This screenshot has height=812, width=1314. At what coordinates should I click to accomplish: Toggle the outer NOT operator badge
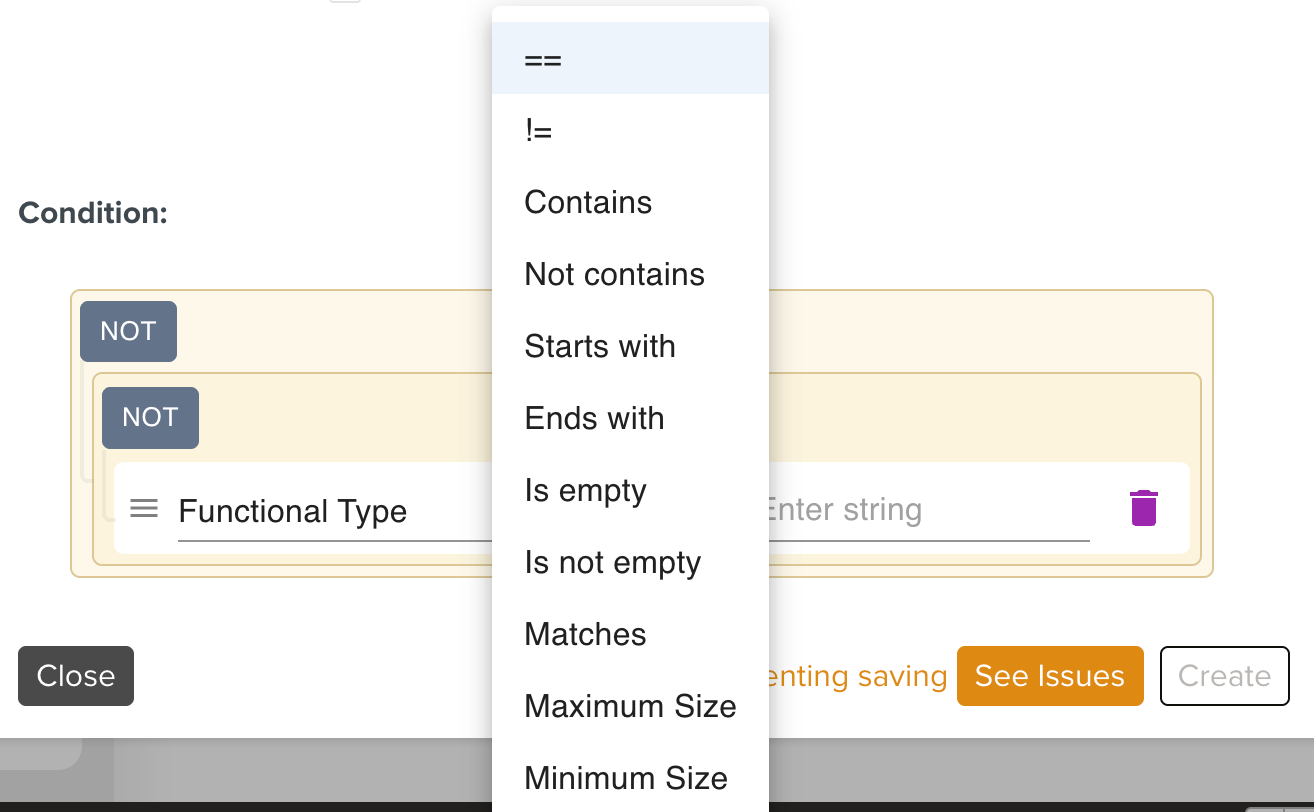coord(128,331)
